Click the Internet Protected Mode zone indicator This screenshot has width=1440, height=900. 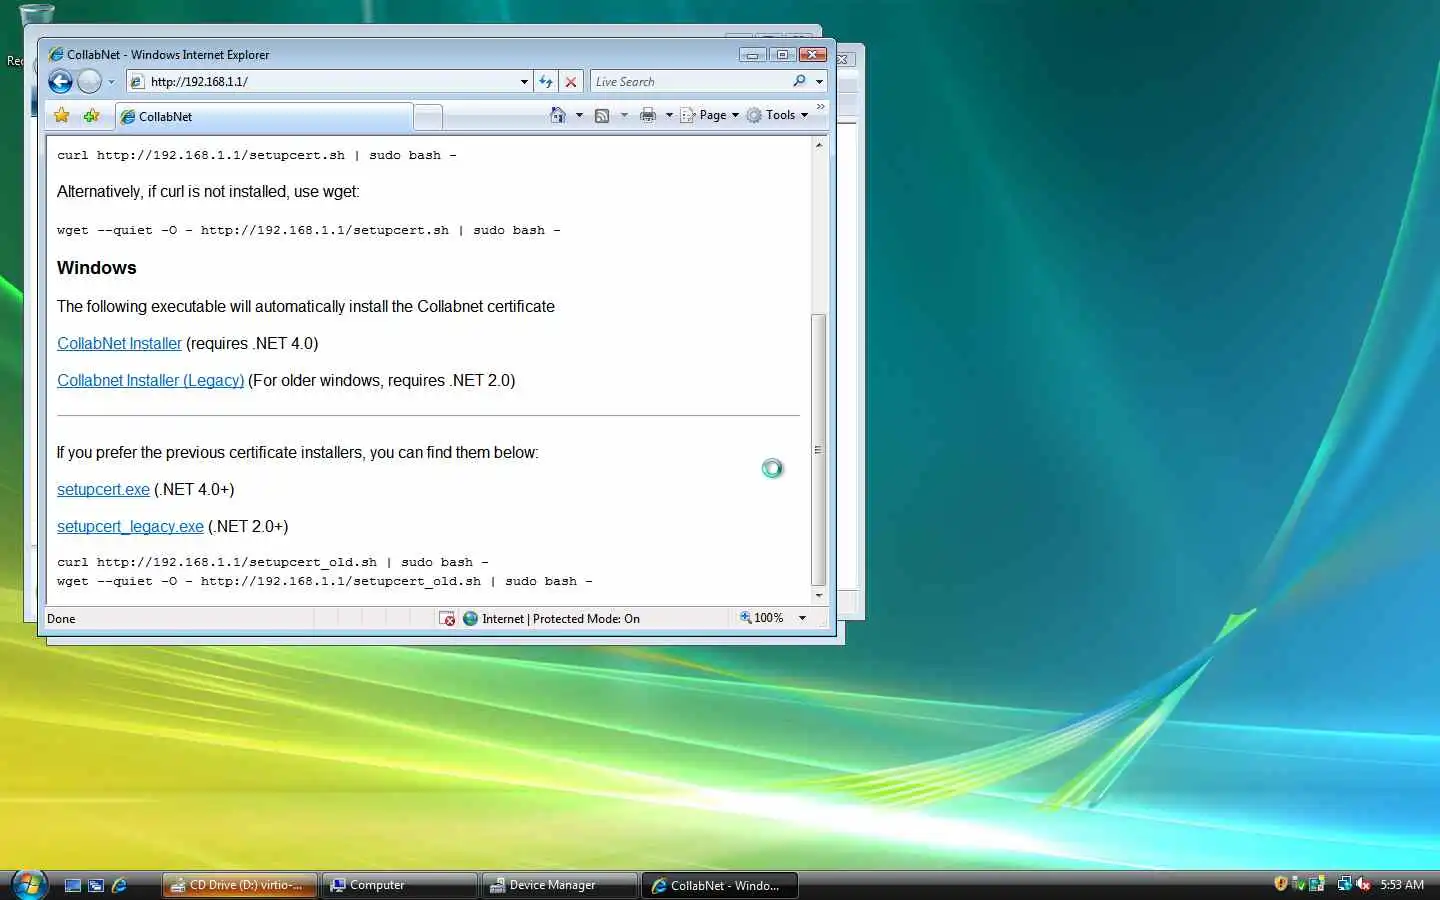coord(551,618)
